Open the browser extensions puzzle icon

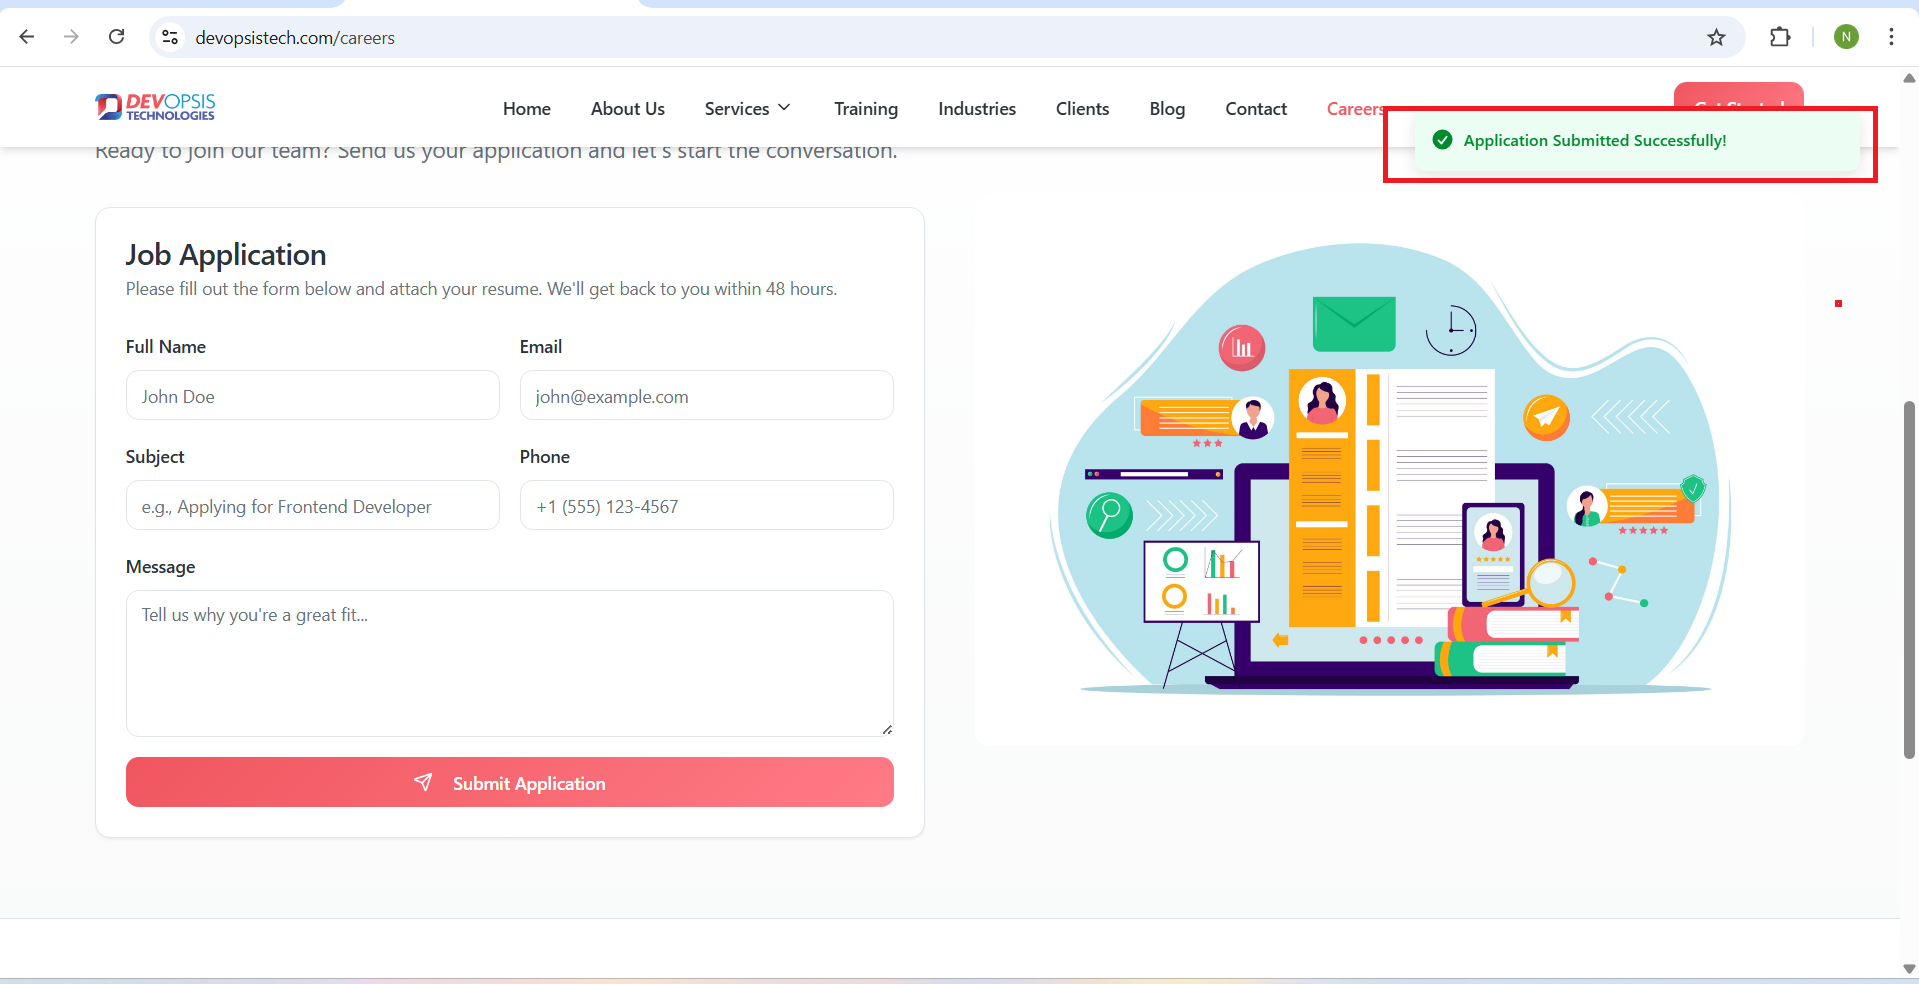tap(1780, 37)
